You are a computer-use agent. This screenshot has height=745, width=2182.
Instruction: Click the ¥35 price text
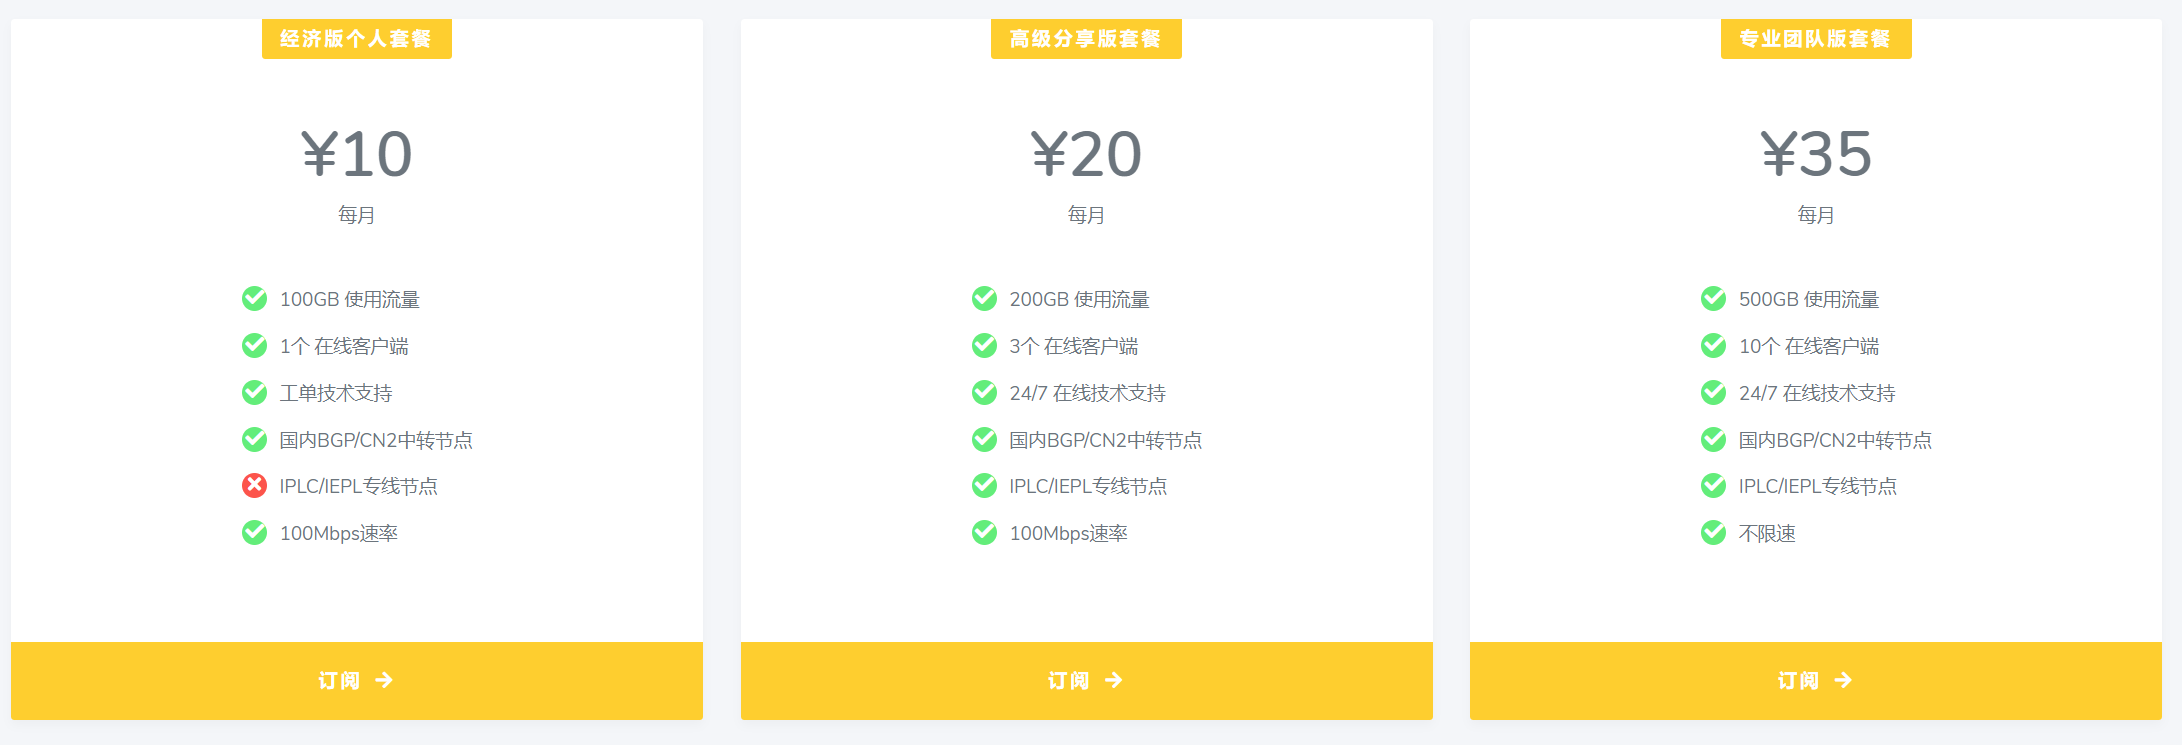[1815, 154]
